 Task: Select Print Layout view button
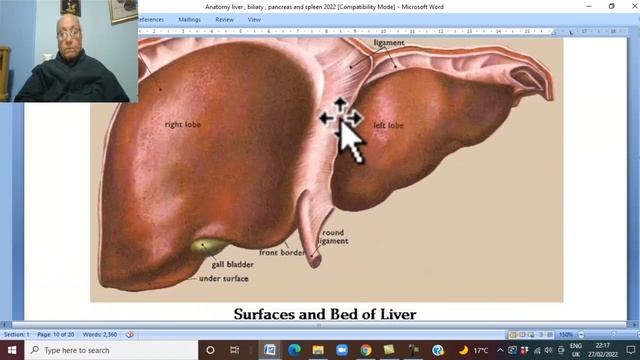[x=513, y=335]
